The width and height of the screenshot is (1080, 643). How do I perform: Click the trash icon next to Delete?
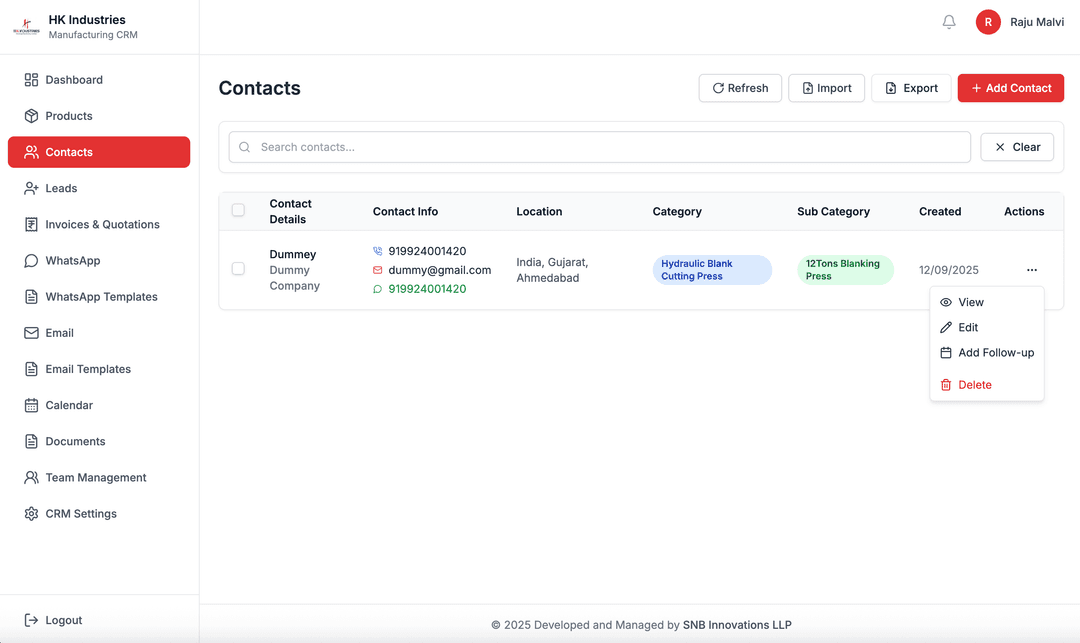coord(946,385)
